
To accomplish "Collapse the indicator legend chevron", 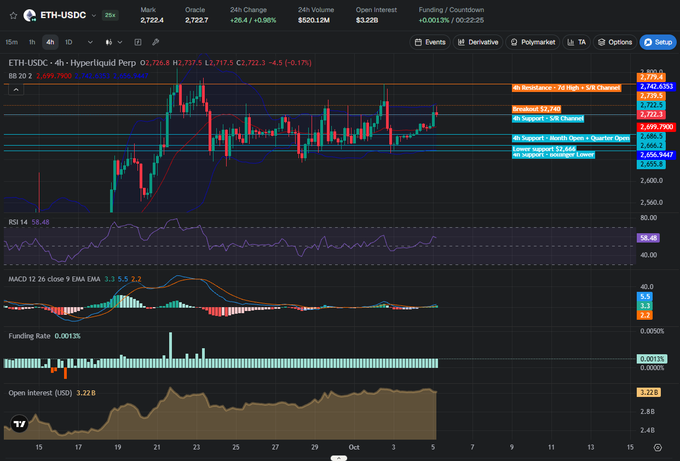I will point(16,90).
